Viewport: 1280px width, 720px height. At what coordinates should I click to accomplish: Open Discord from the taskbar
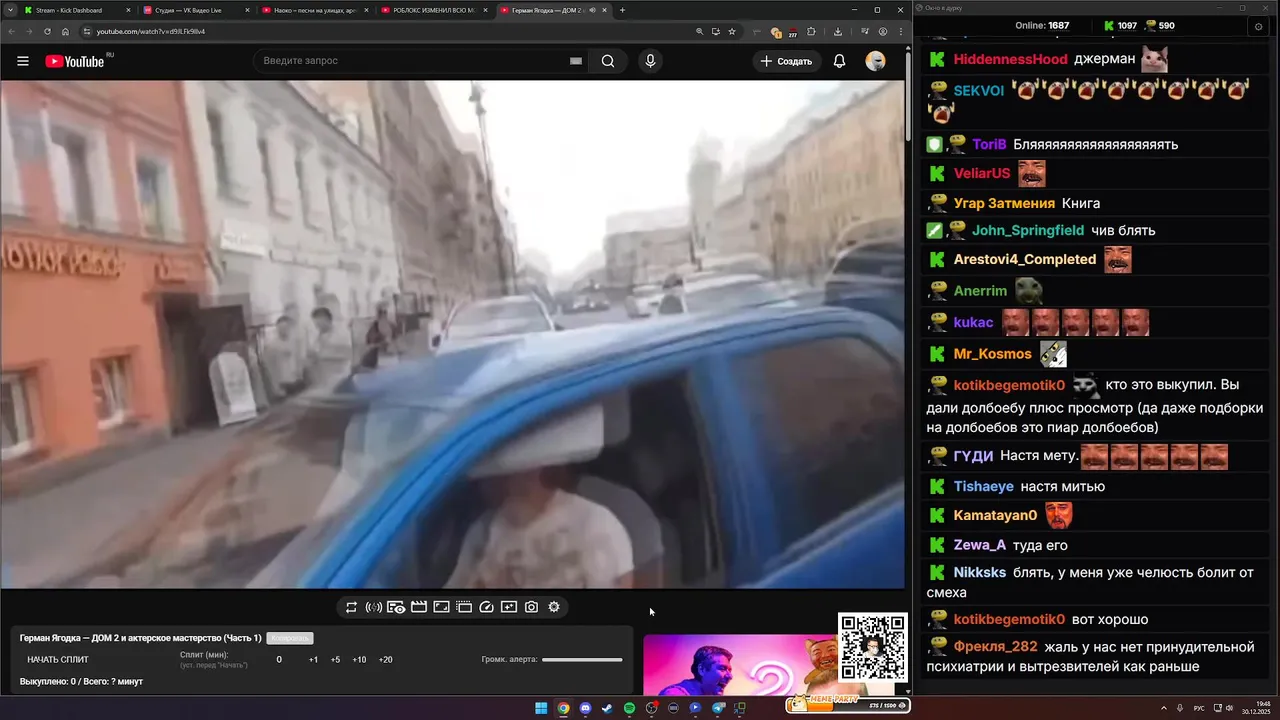coord(585,708)
